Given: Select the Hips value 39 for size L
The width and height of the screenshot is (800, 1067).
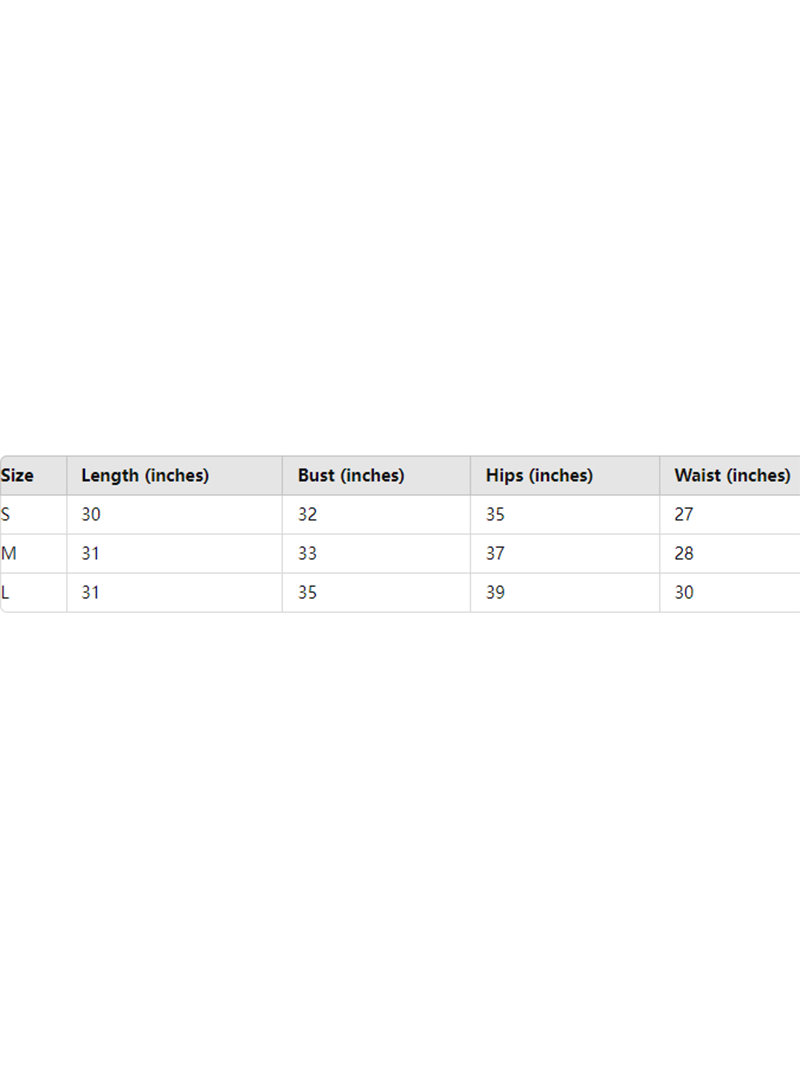Looking at the screenshot, I should [x=495, y=593].
